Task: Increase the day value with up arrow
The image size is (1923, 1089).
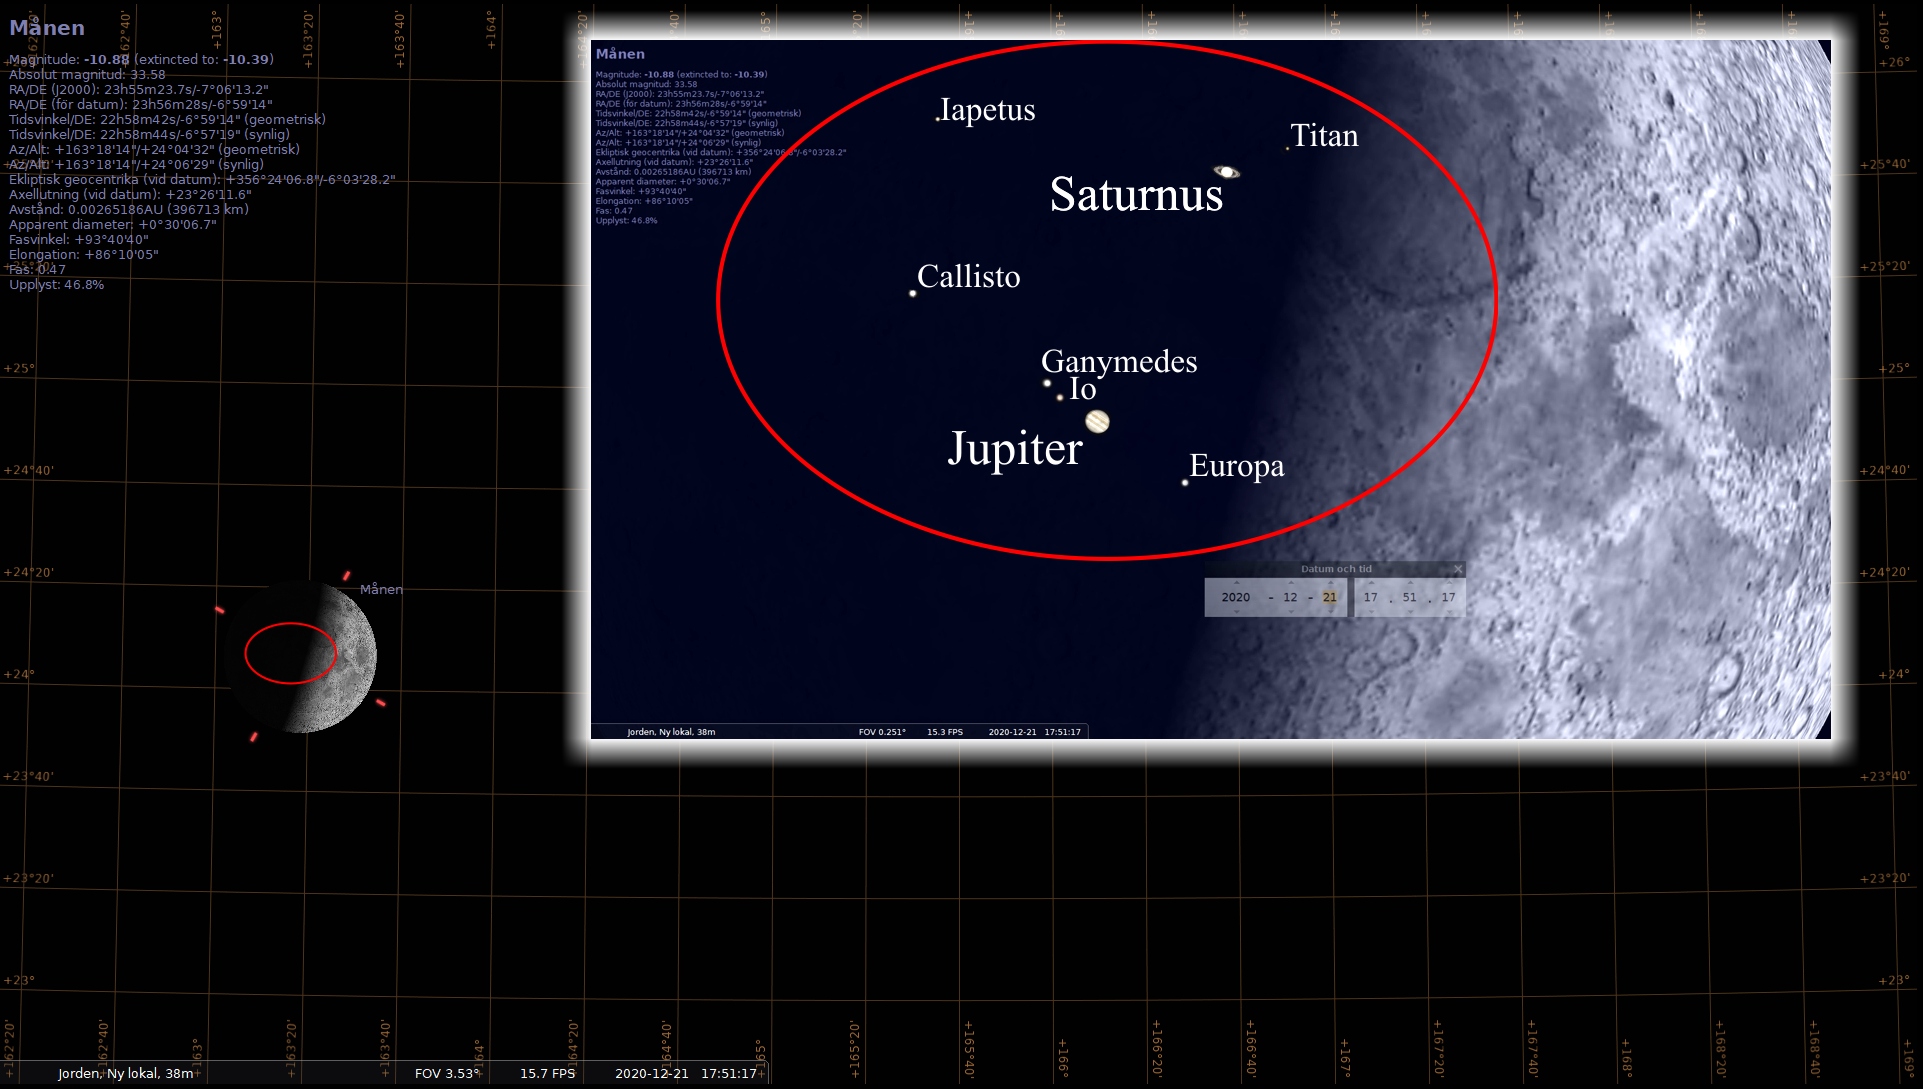Action: 1331,582
